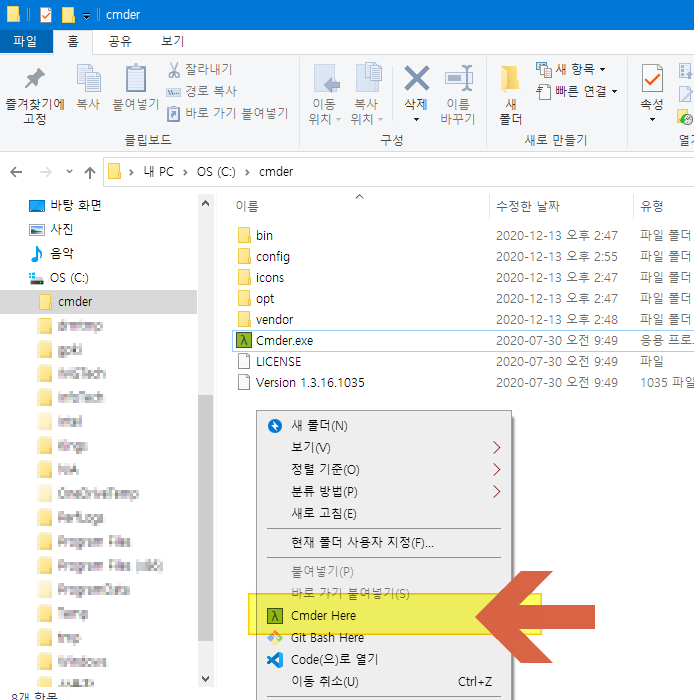Select 음악 in navigation pane

51,254
